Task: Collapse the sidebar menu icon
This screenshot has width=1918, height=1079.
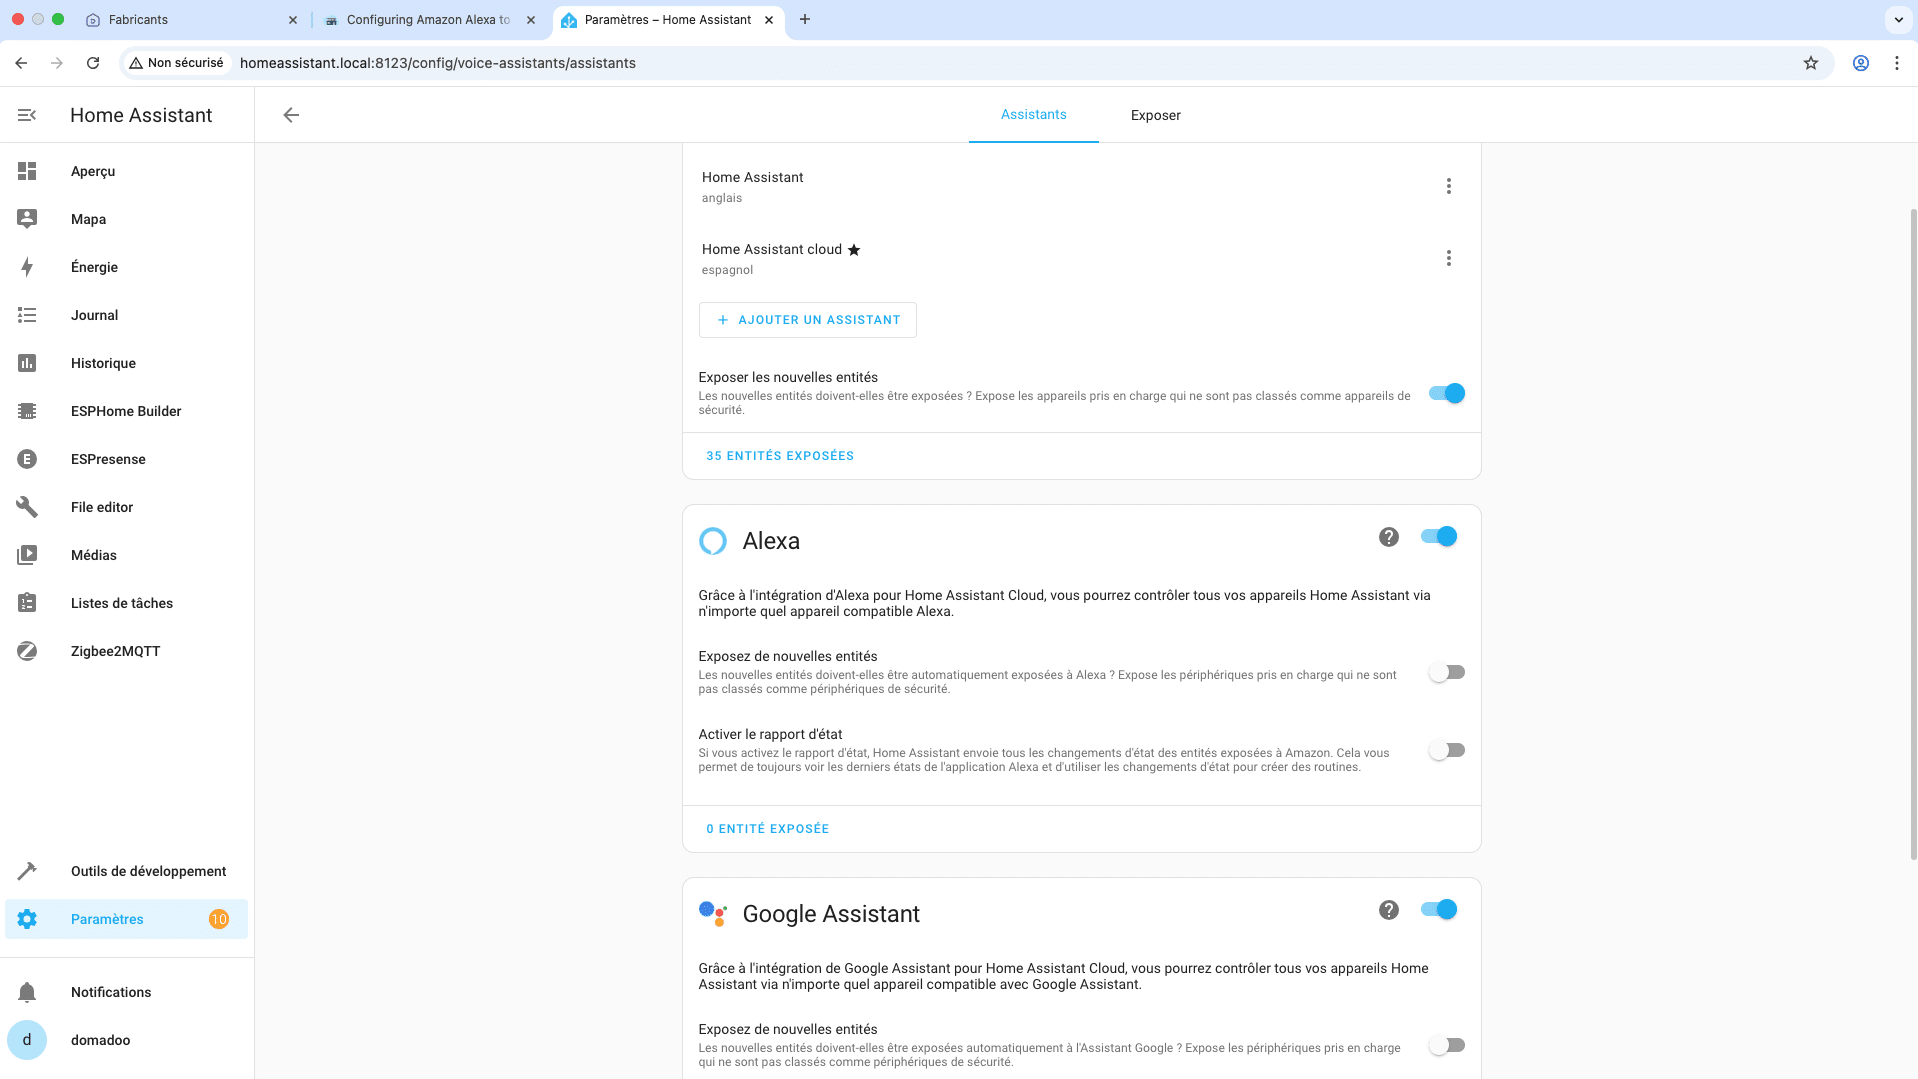Action: tap(27, 115)
